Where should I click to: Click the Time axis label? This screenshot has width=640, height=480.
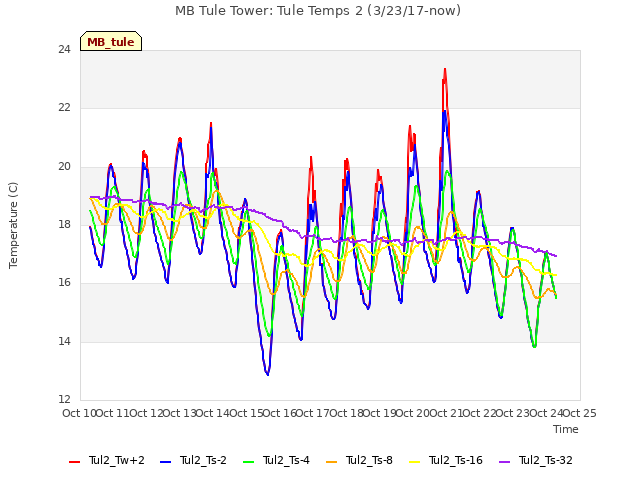[566, 429]
